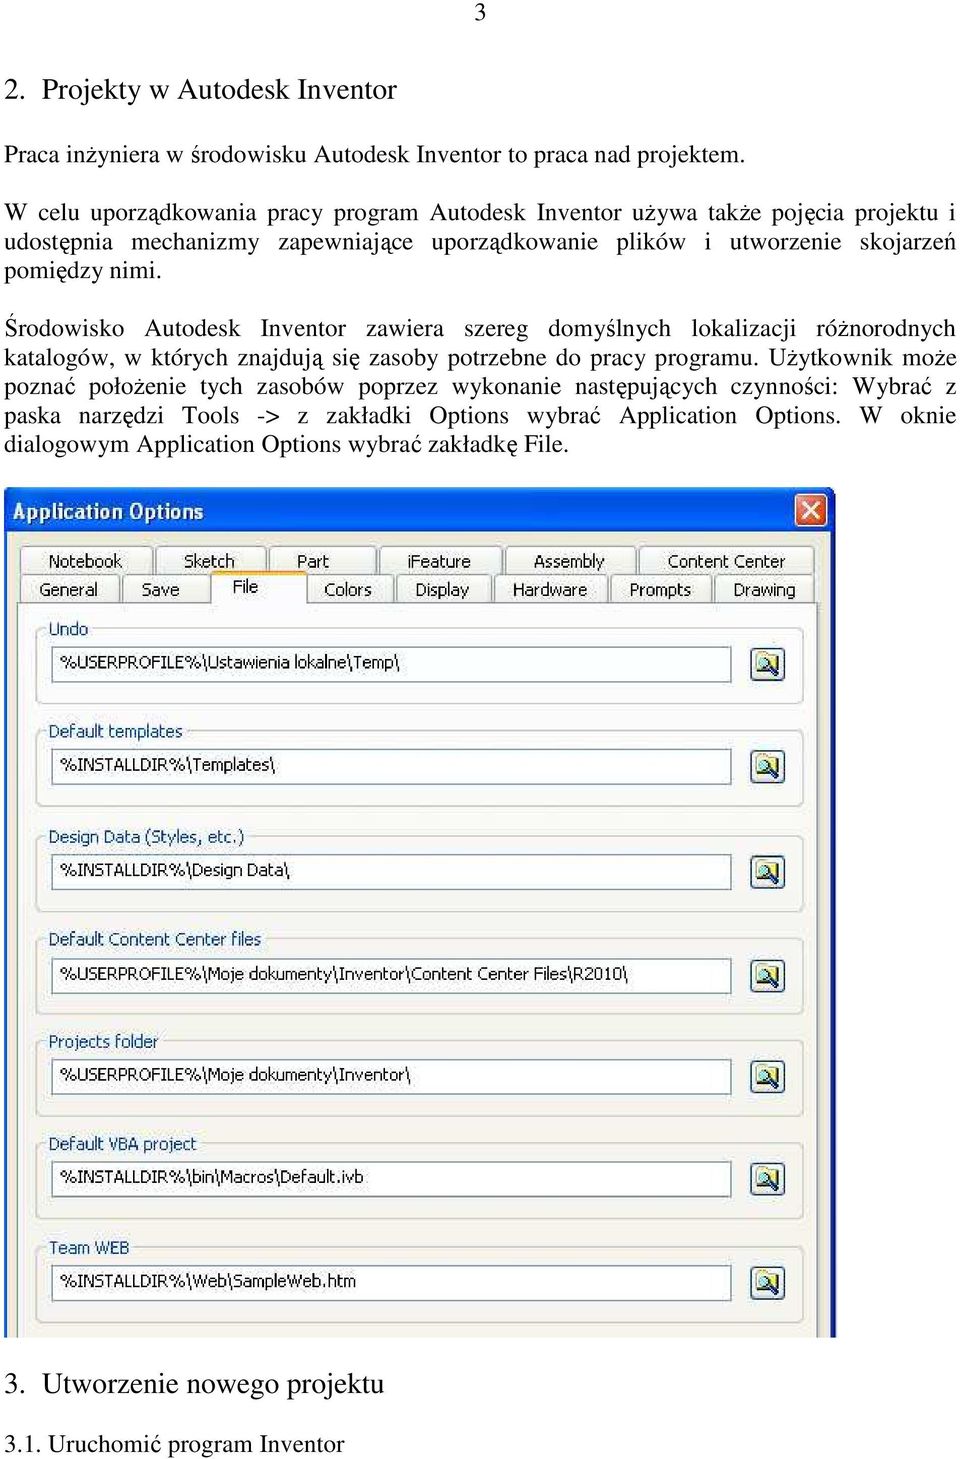Browse for the Projects folder location
The width and height of the screenshot is (960, 1459).
pyautogui.click(x=767, y=1077)
